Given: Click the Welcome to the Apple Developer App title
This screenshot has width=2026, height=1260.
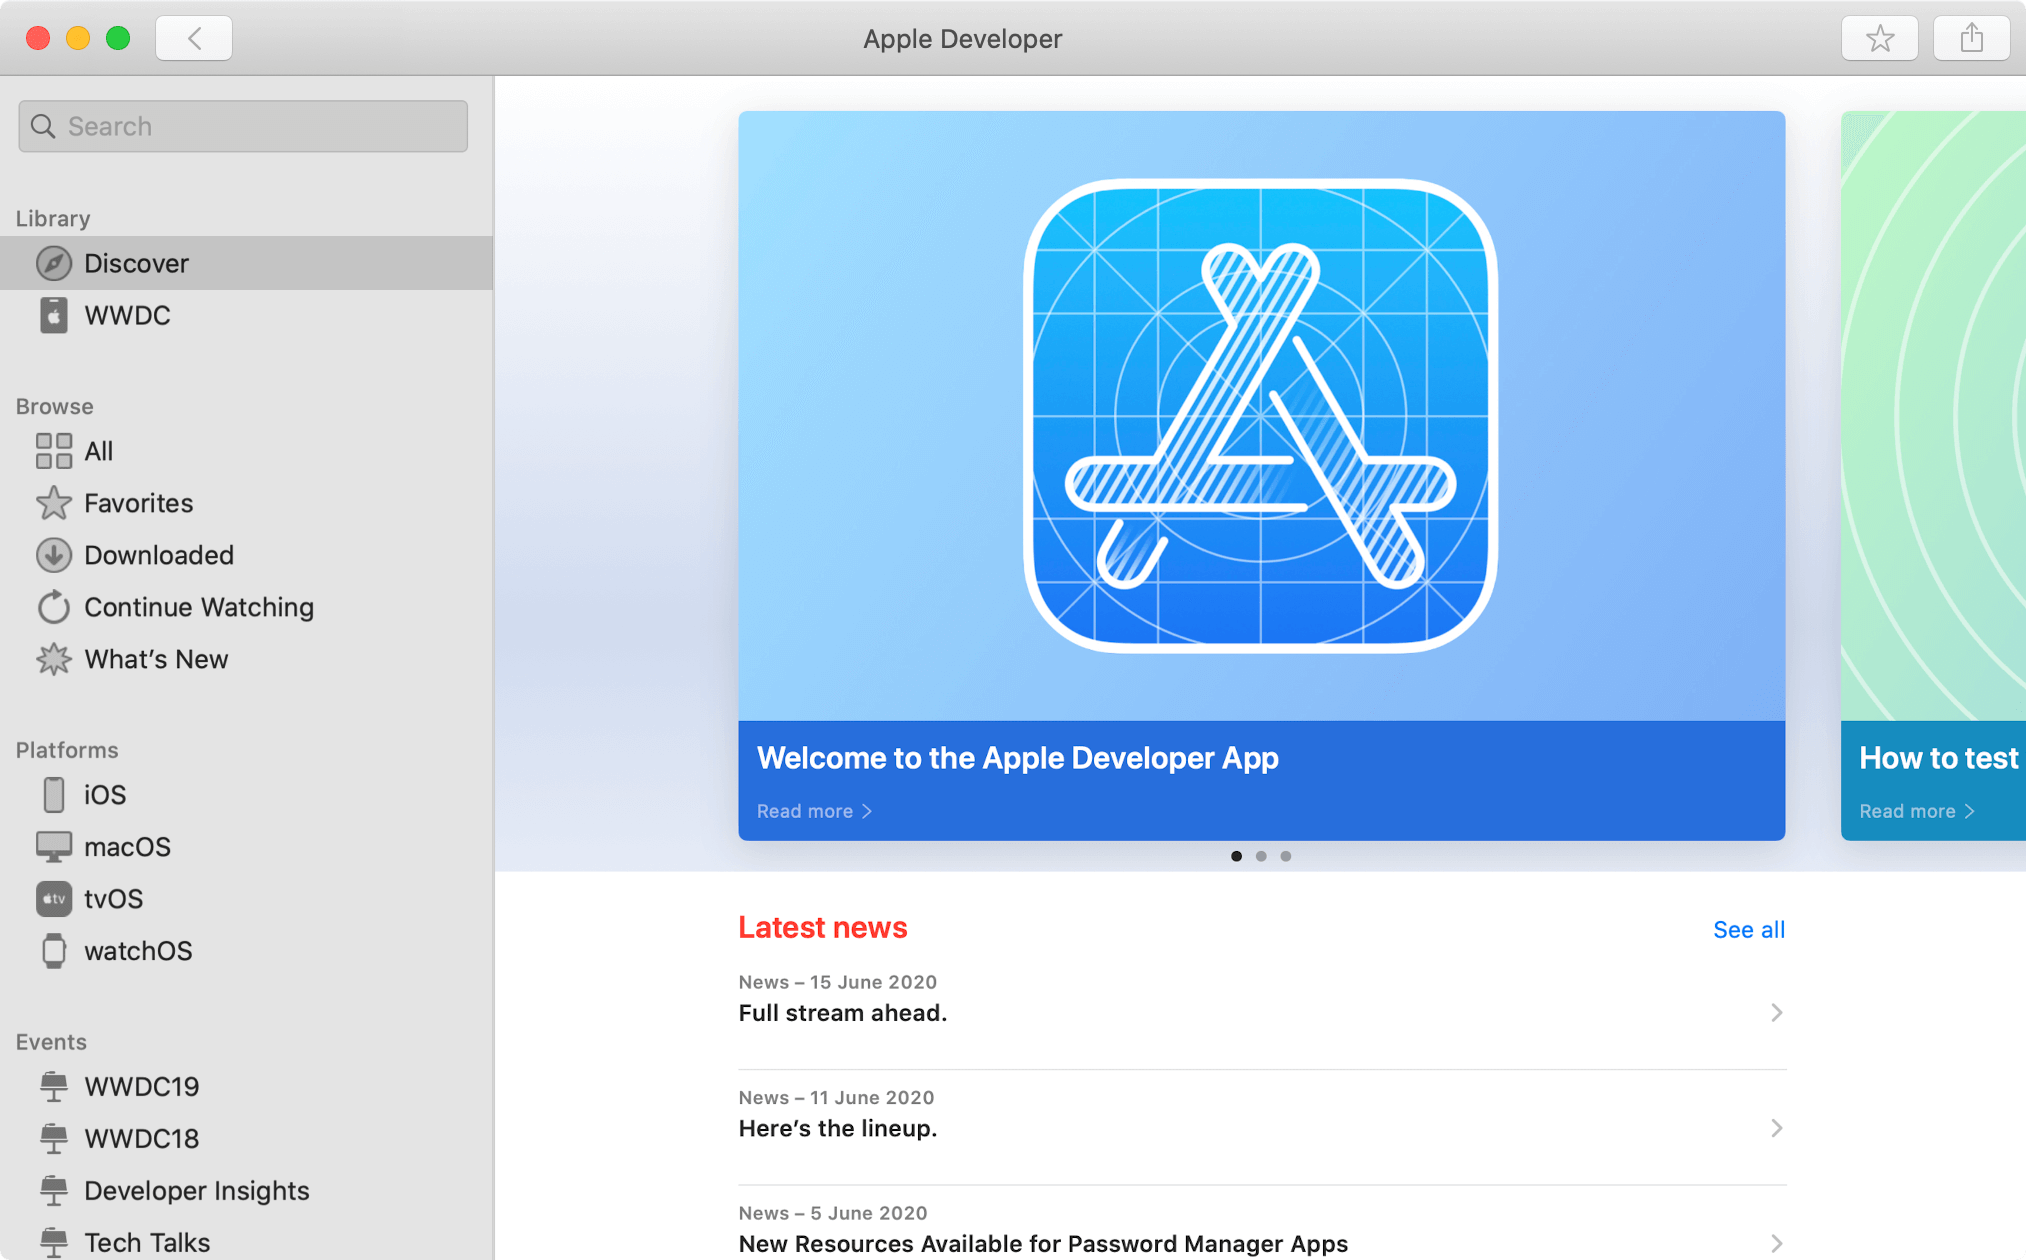Looking at the screenshot, I should point(1017,758).
